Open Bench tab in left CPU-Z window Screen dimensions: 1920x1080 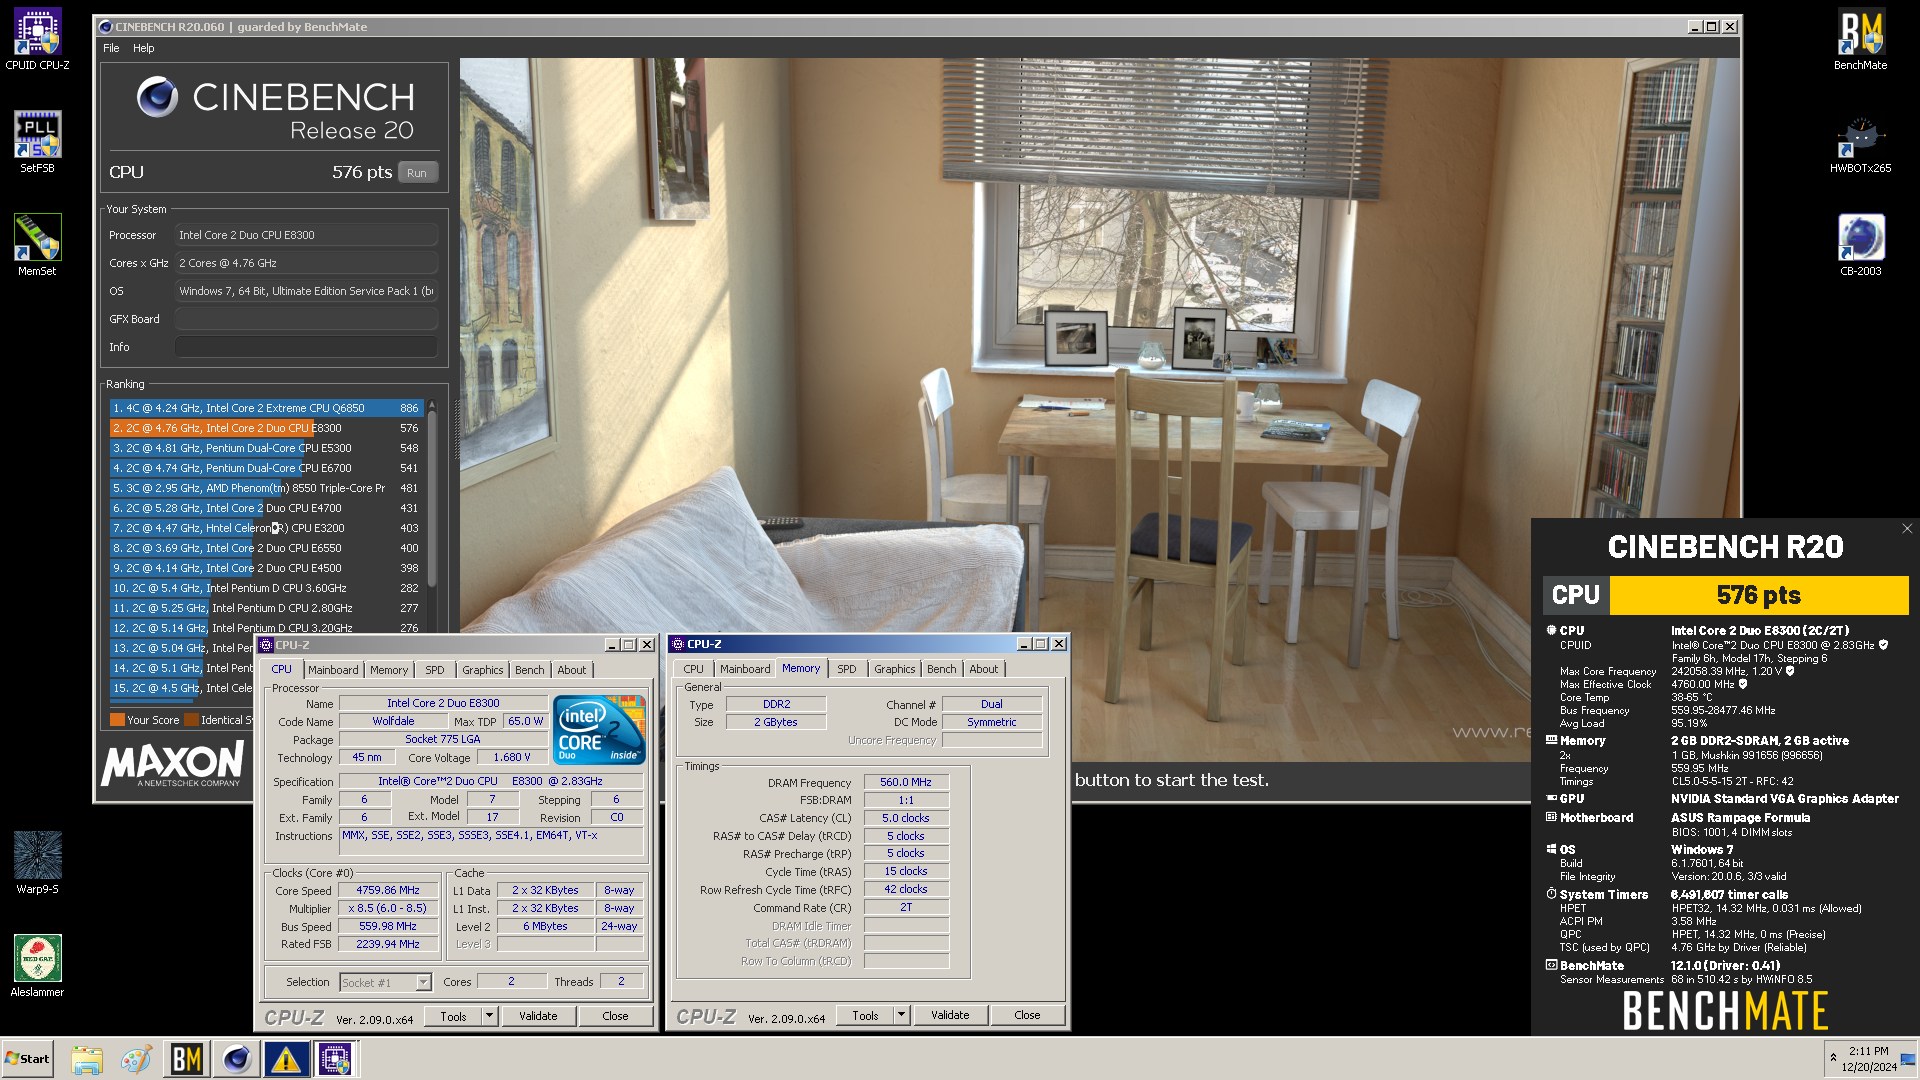530,670
